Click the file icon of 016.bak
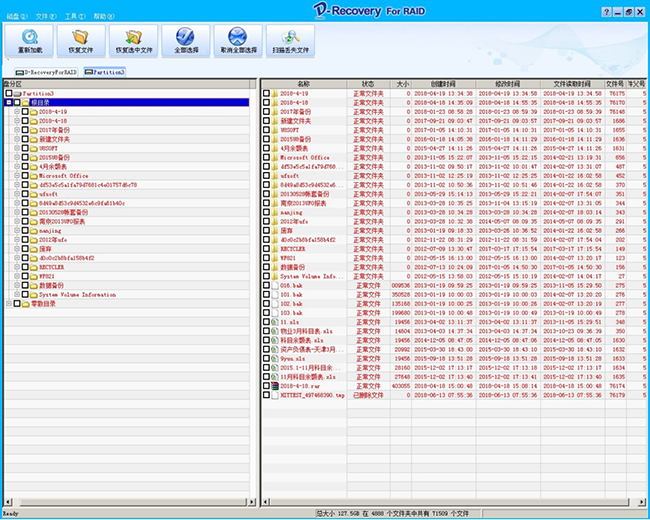This screenshot has width=650, height=520. (274, 285)
